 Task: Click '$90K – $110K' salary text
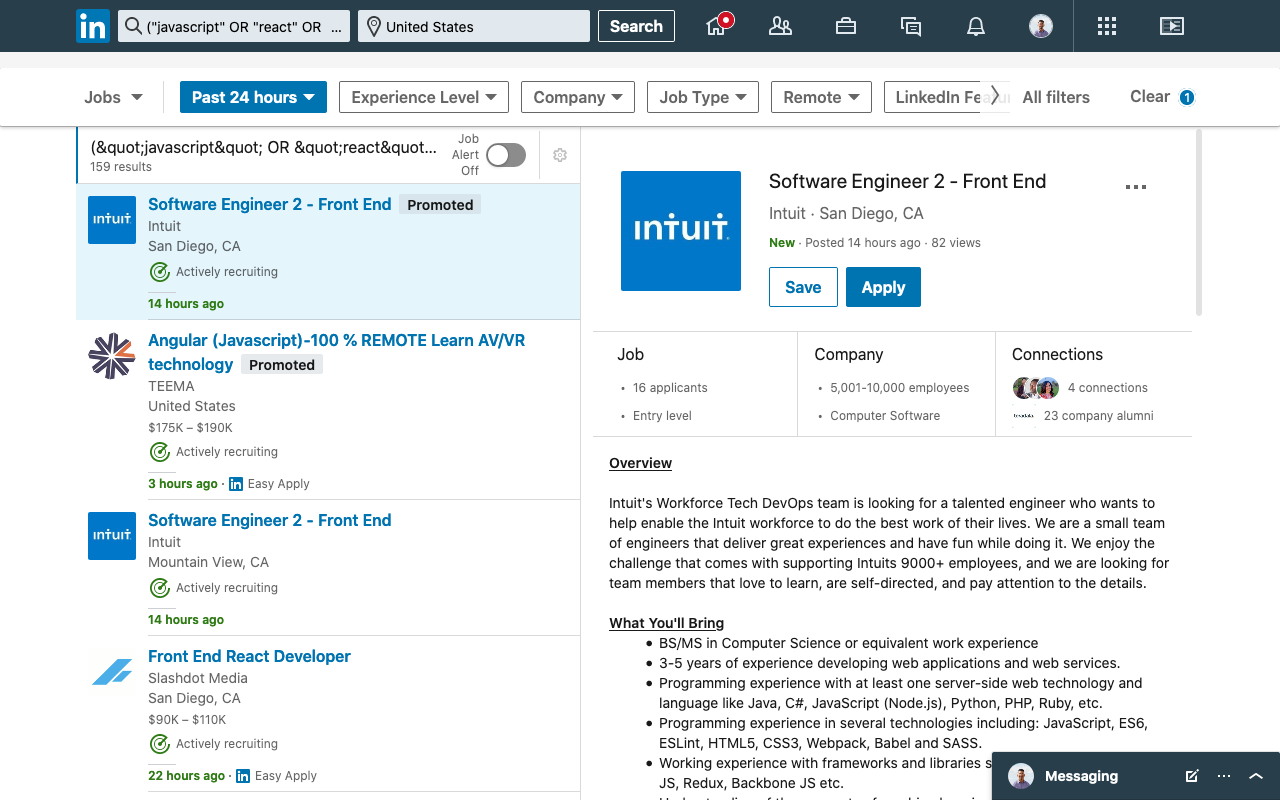187,720
